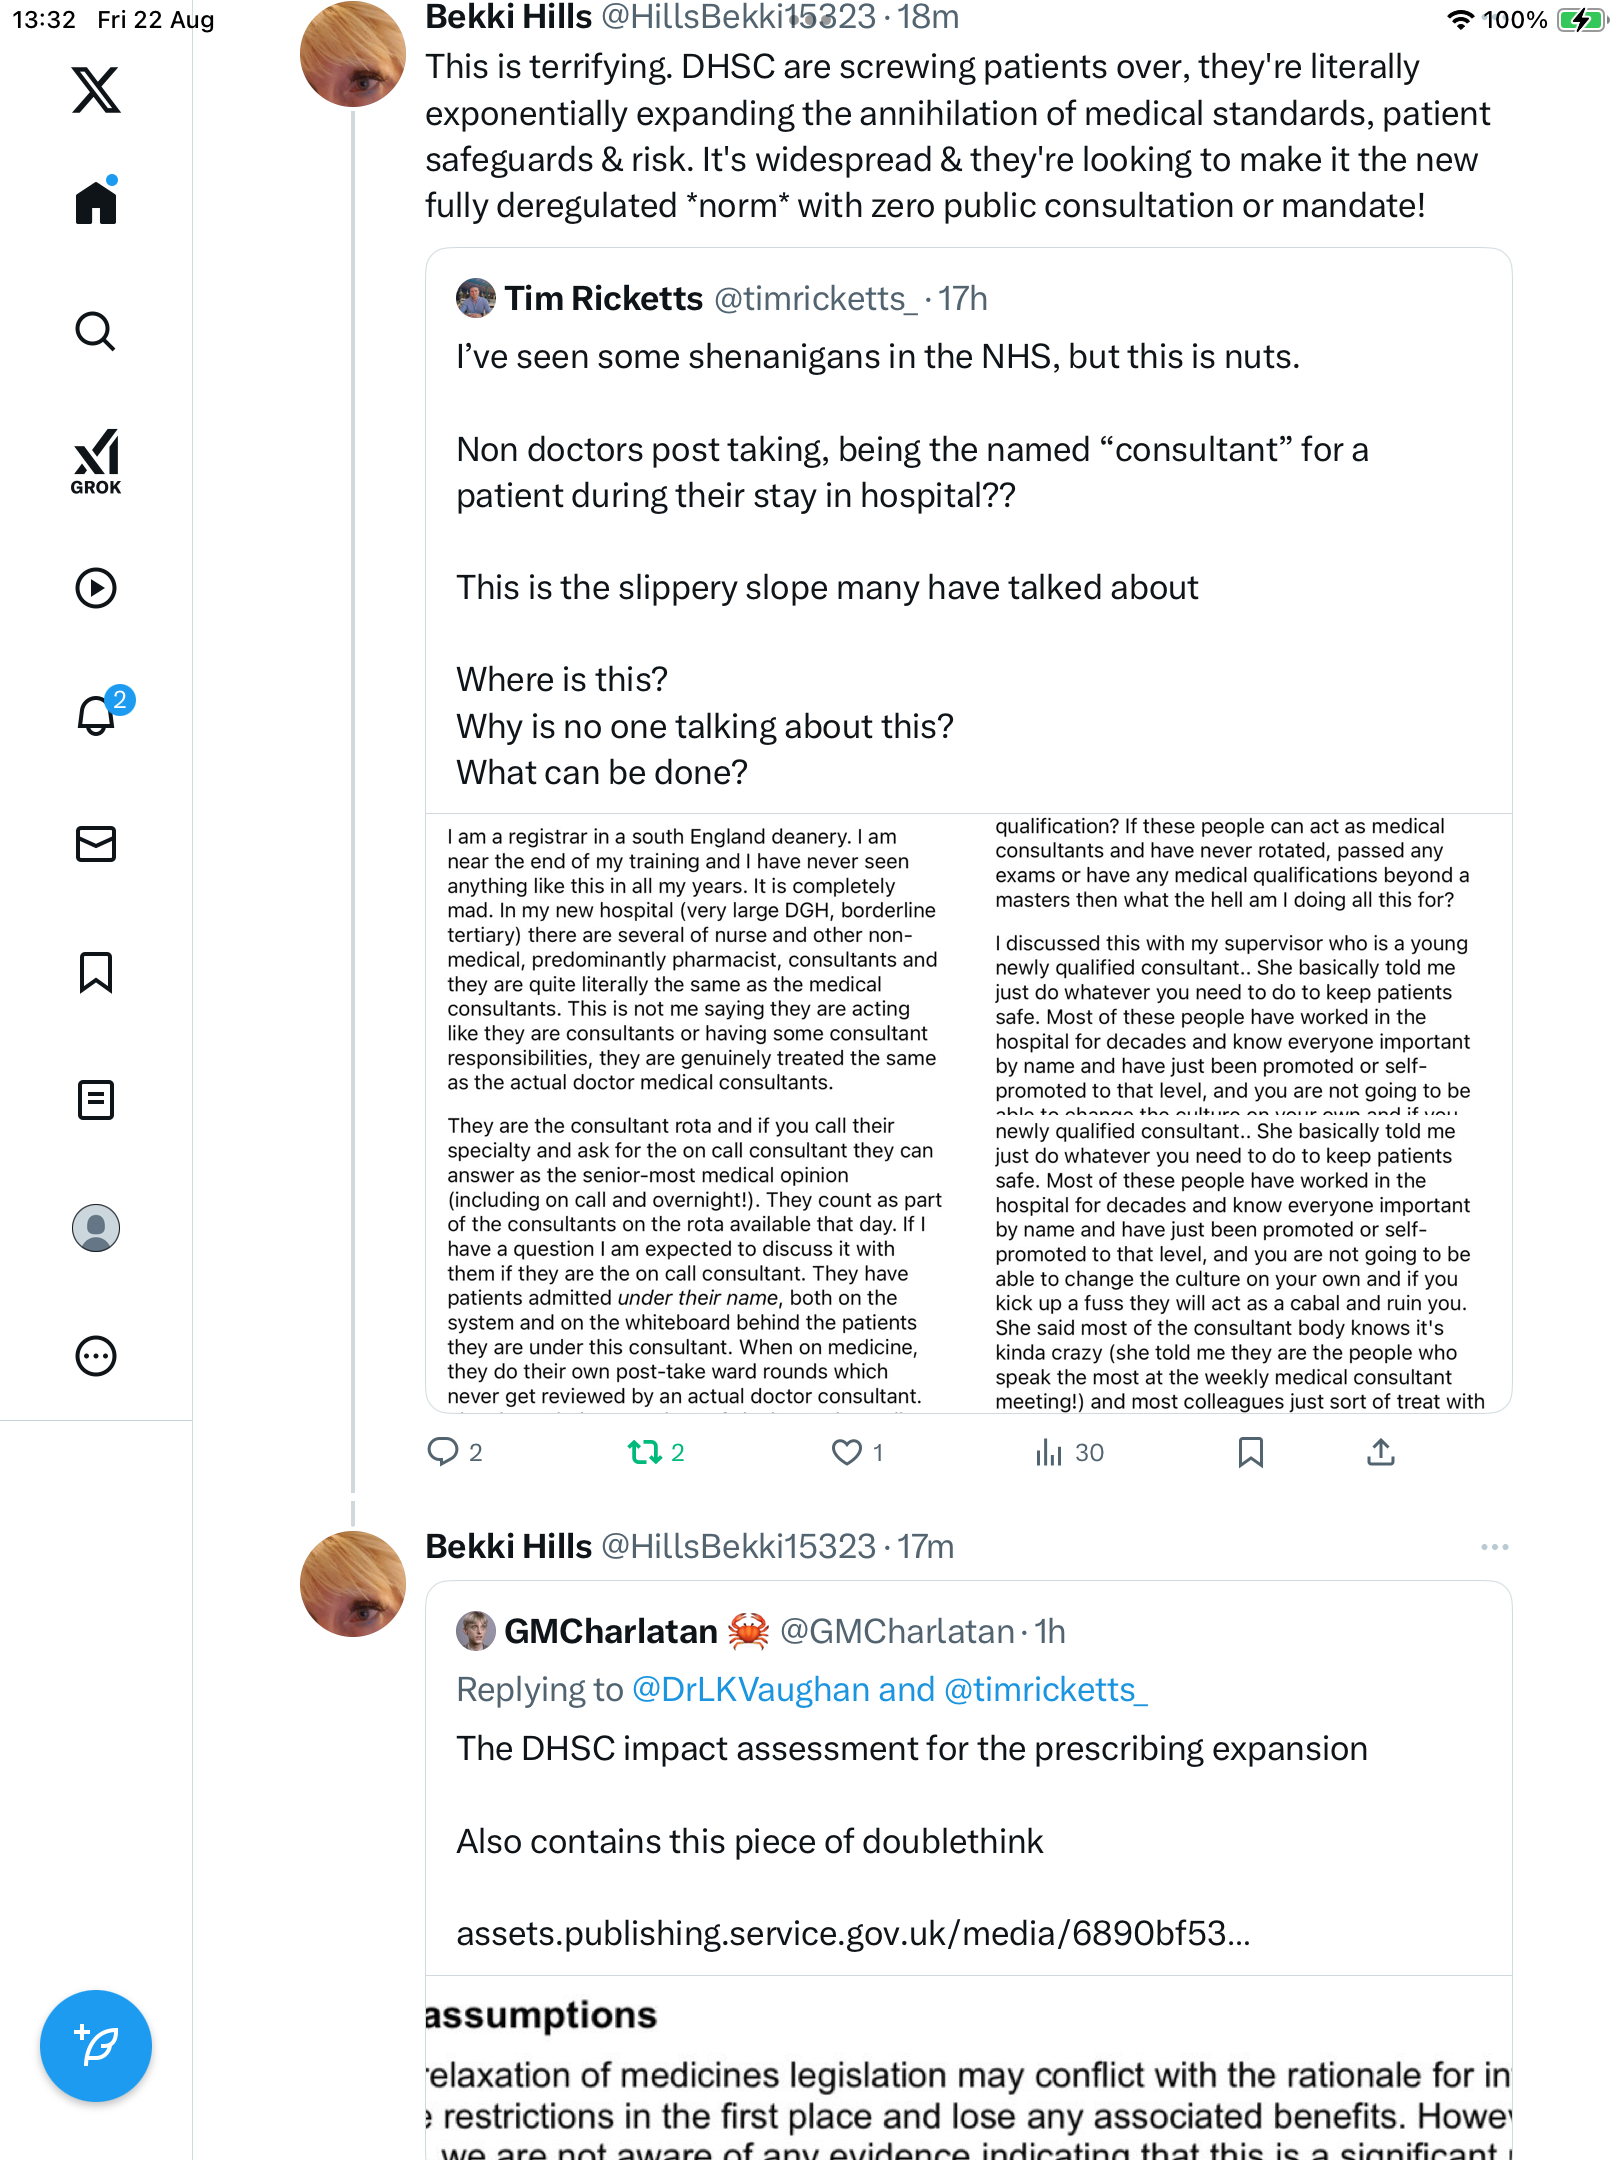Share Bekki Hills' post
The height and width of the screenshot is (2160, 1620).
pos(1381,1452)
